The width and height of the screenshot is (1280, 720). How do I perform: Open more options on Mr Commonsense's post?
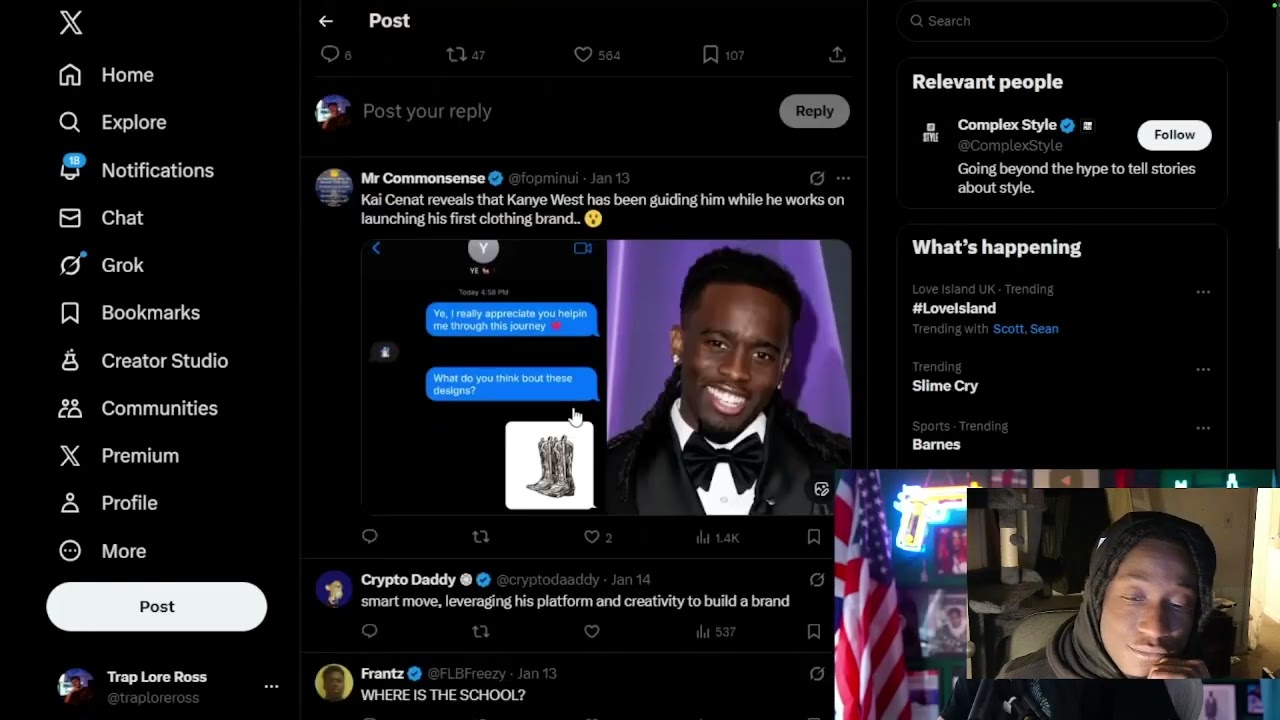point(843,178)
